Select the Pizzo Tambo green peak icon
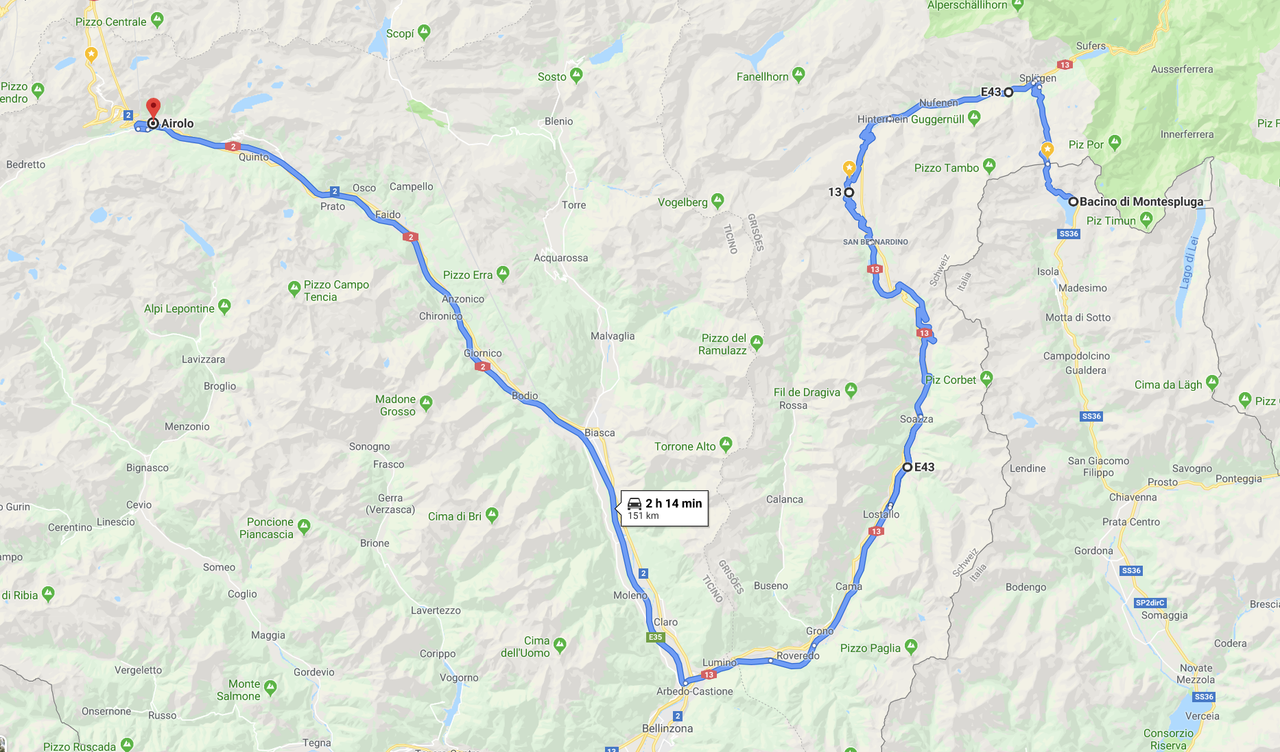The image size is (1280, 752). [x=988, y=167]
